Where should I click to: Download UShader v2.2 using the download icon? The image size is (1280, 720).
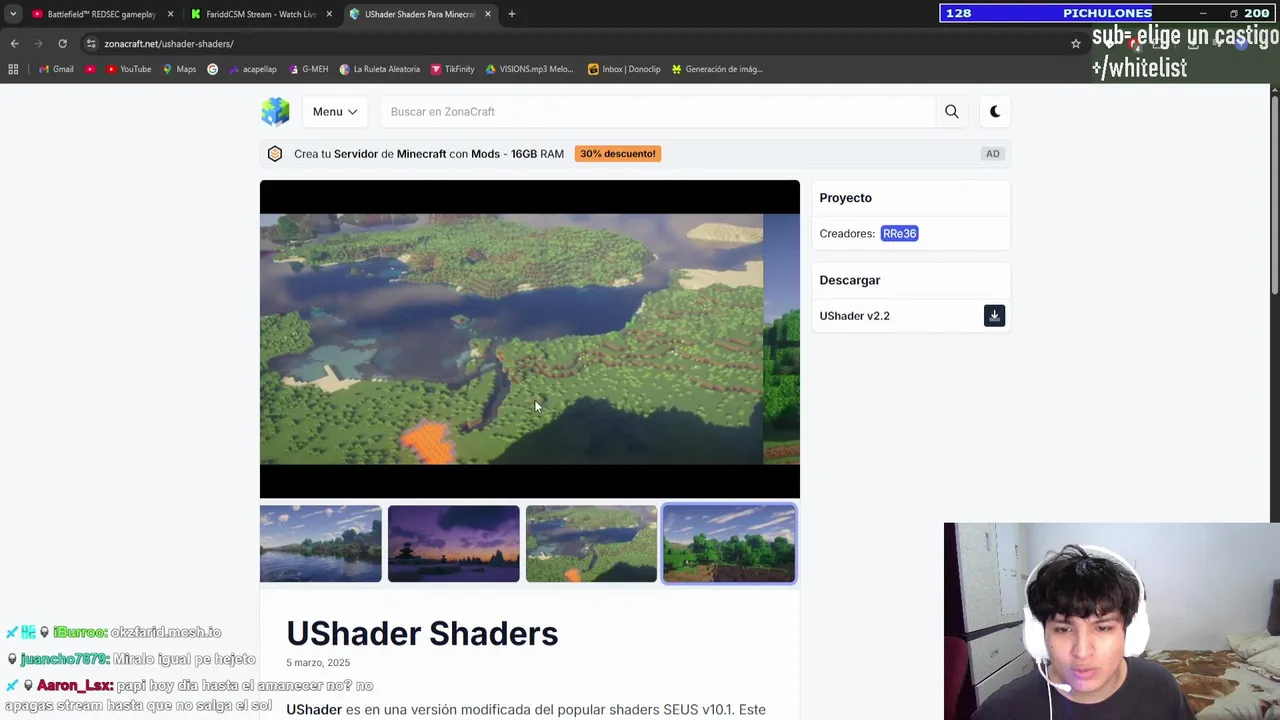click(994, 316)
